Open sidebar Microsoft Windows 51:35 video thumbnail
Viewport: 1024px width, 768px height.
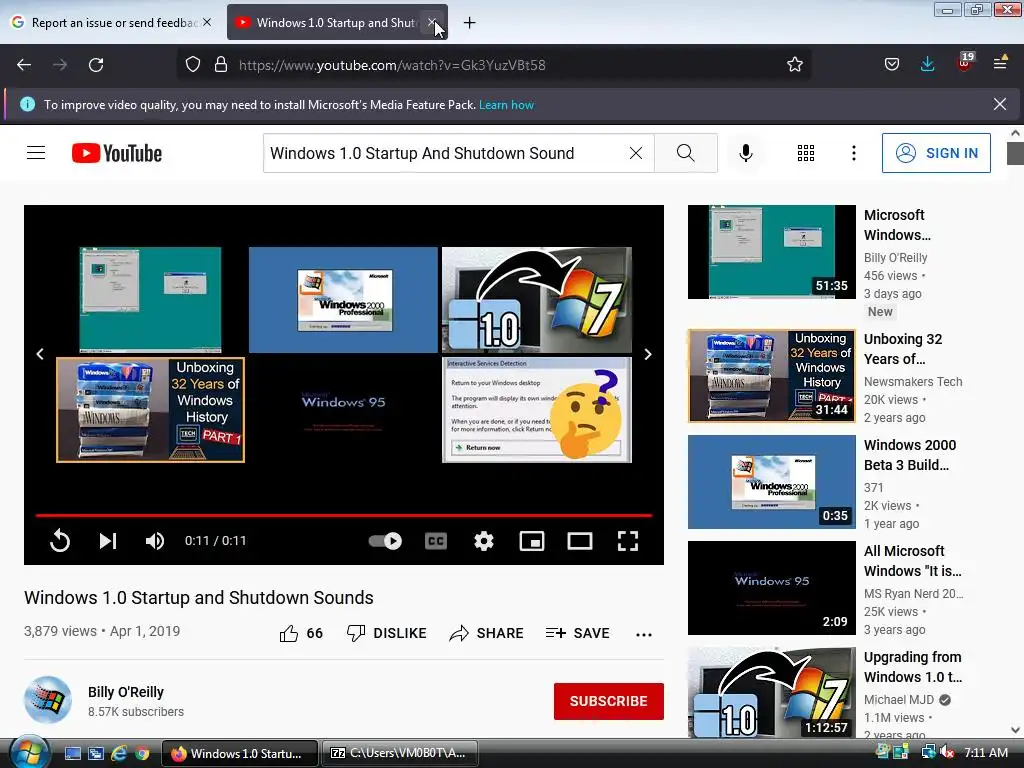coord(771,252)
